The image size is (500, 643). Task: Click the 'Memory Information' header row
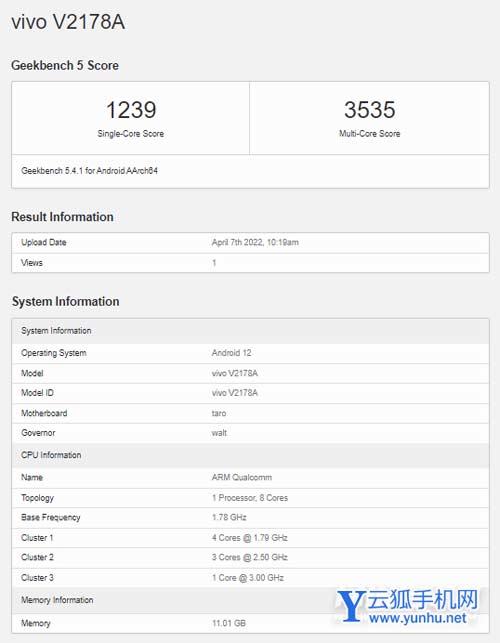pos(250,600)
